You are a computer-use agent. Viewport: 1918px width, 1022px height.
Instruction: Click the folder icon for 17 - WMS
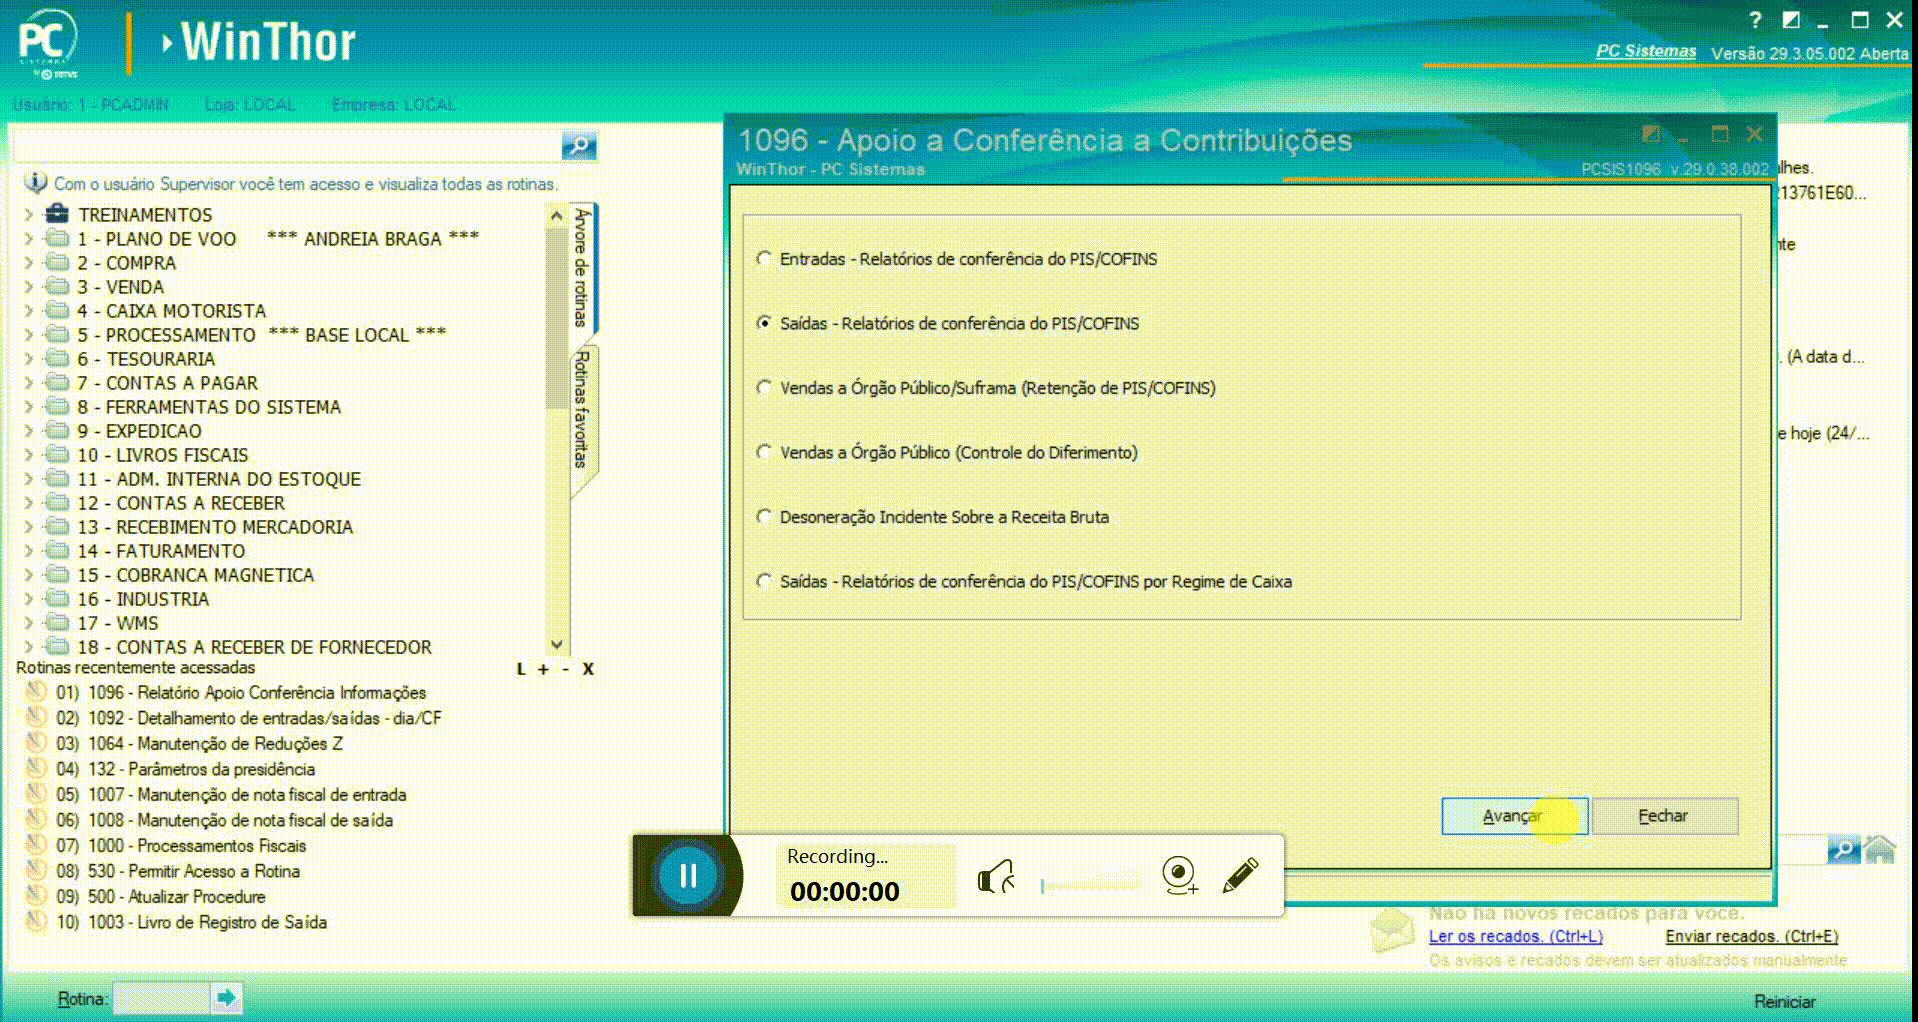click(59, 622)
